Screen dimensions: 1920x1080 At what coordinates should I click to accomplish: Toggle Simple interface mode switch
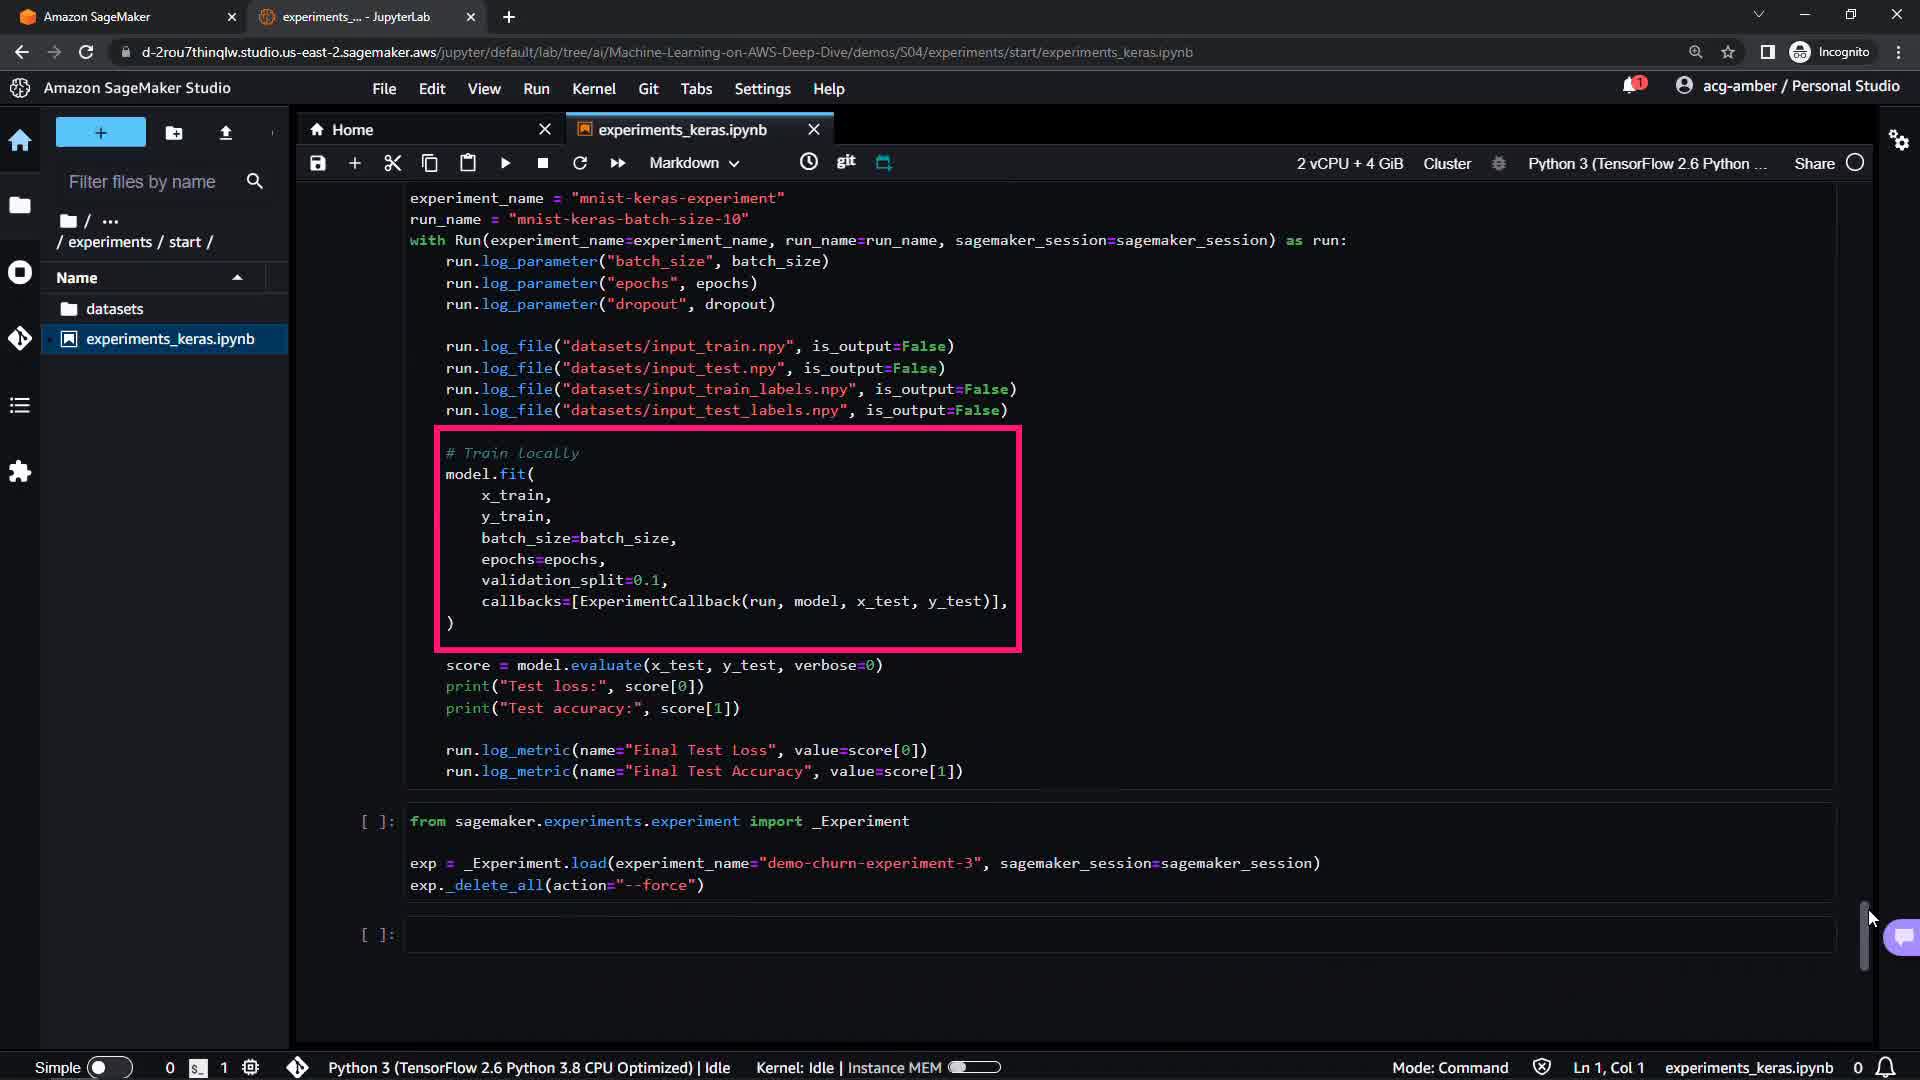click(108, 1067)
